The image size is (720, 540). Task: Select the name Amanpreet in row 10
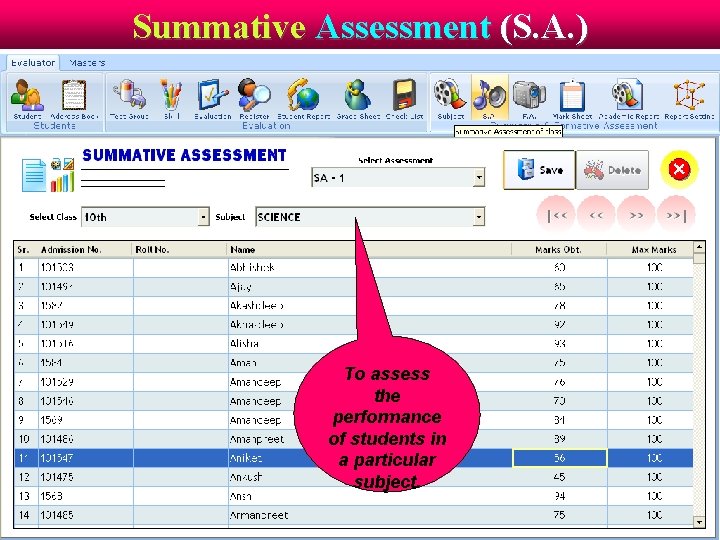pos(257,439)
